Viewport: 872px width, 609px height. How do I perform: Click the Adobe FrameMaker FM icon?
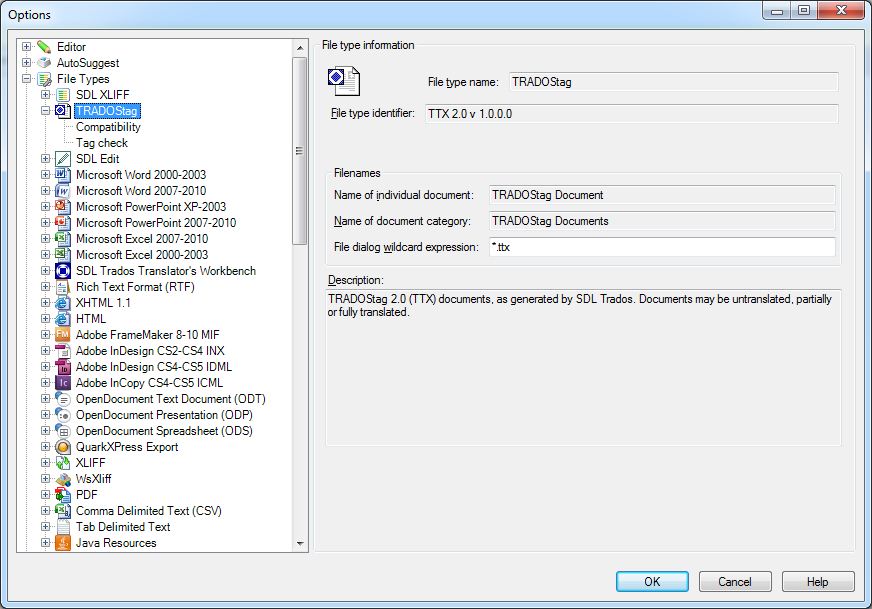(x=63, y=335)
